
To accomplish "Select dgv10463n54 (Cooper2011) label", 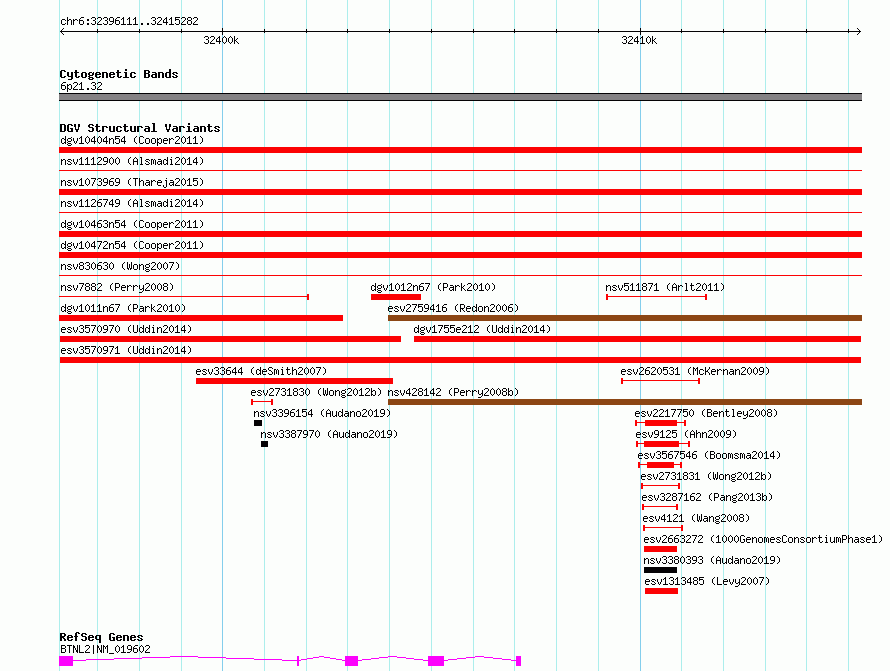I will click(x=132, y=224).
